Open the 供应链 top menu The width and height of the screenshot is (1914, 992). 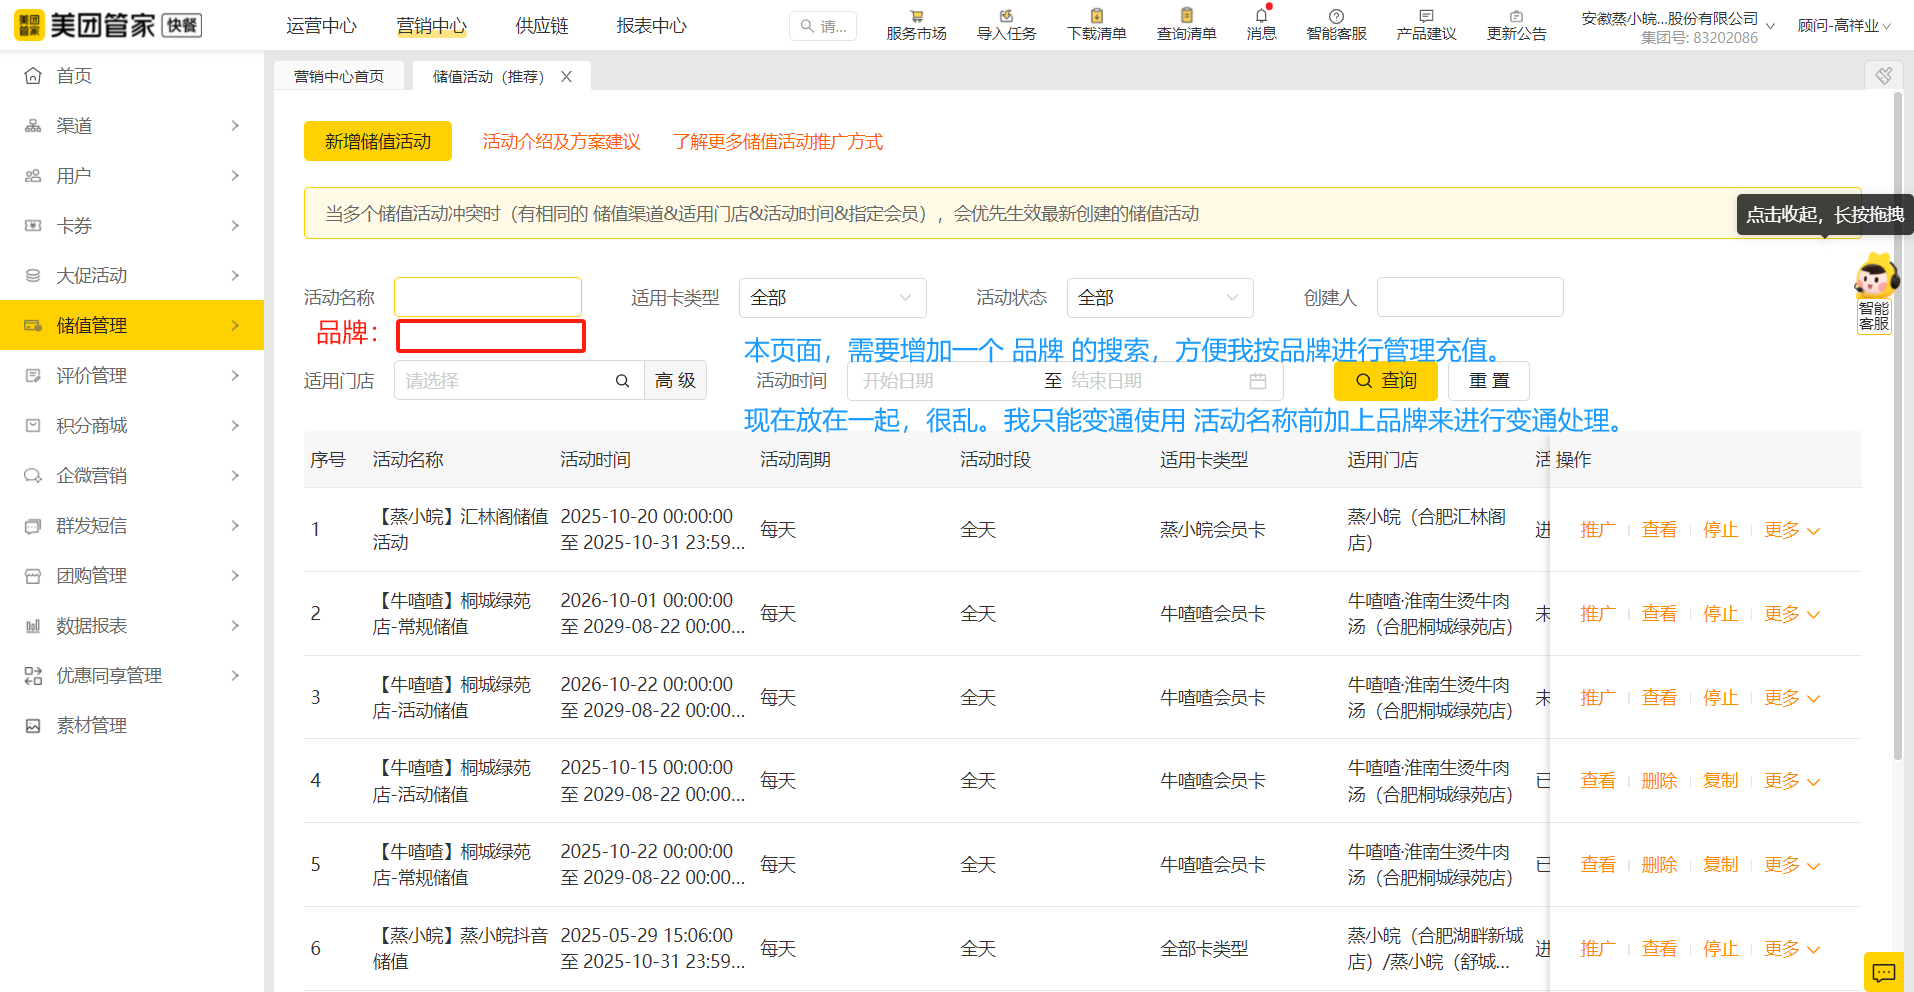[x=541, y=26]
